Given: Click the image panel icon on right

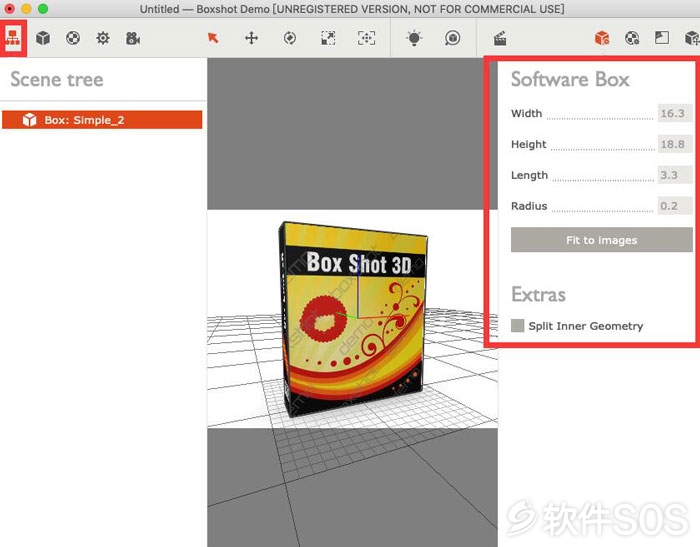Looking at the screenshot, I should pos(662,38).
